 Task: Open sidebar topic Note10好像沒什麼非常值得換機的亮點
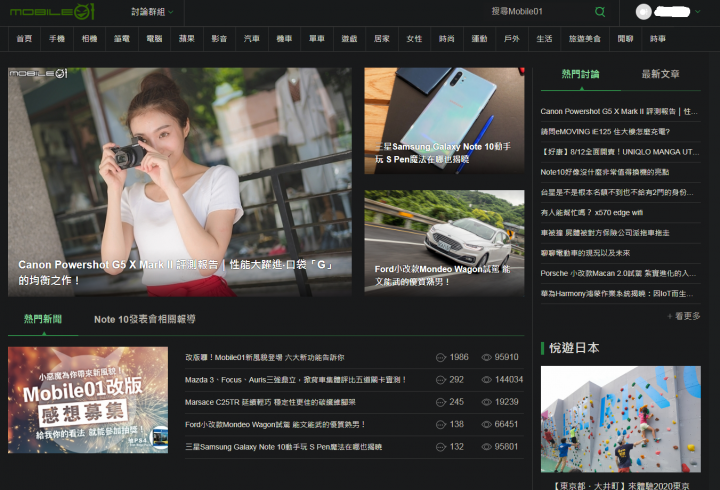tap(605, 172)
